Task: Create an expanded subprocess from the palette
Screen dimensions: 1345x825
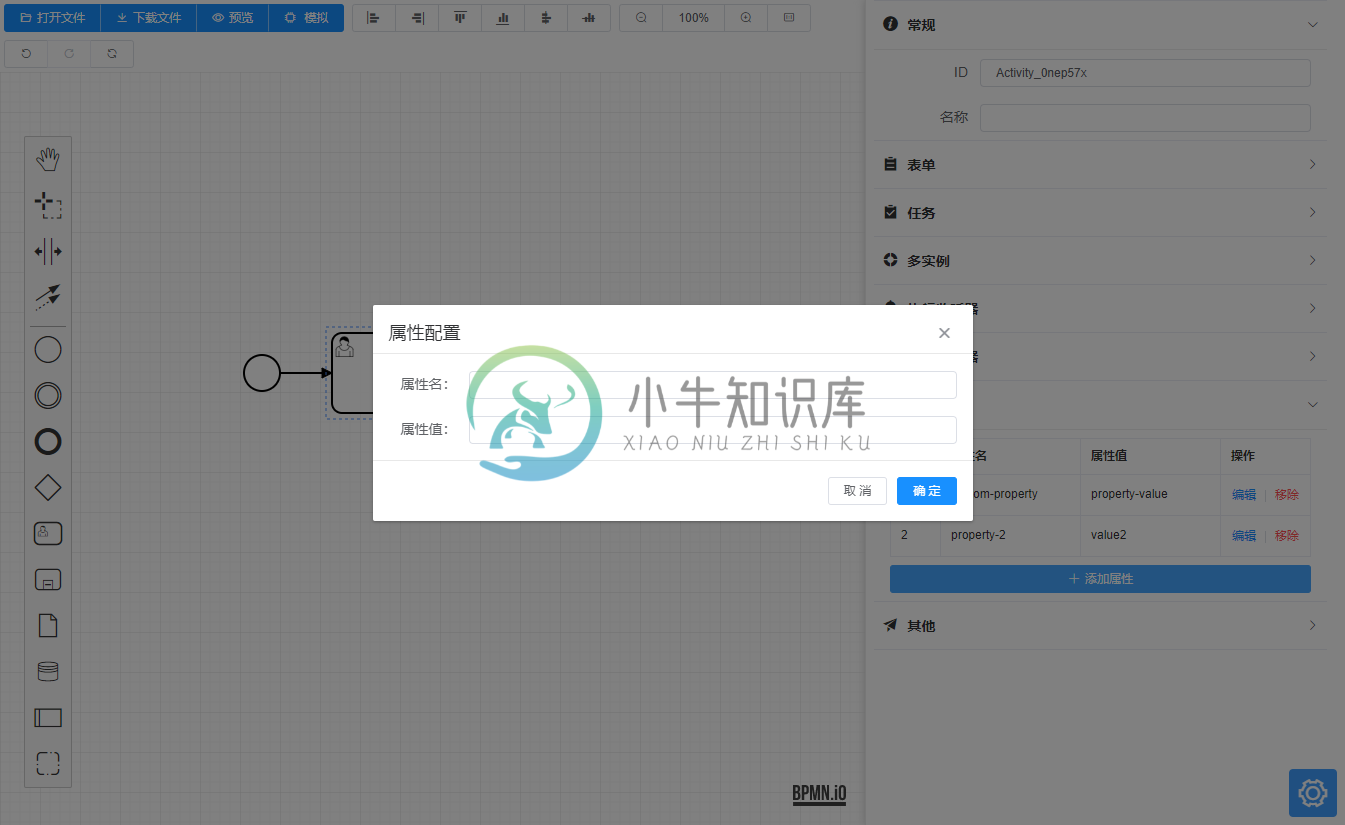Action: coord(48,579)
